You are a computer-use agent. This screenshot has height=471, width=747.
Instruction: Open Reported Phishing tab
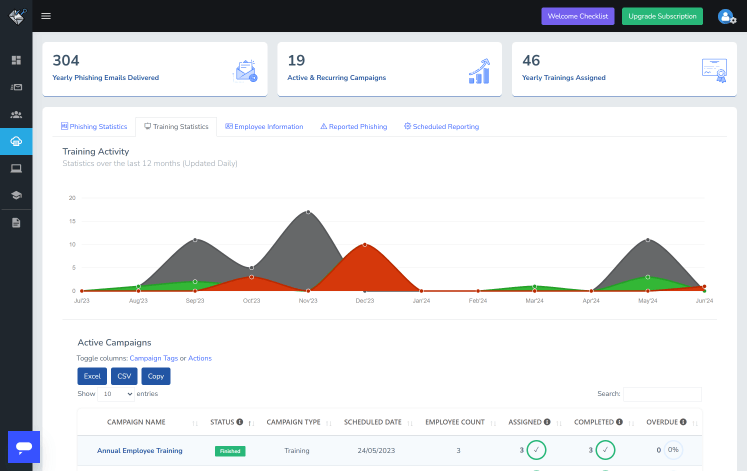click(x=353, y=127)
